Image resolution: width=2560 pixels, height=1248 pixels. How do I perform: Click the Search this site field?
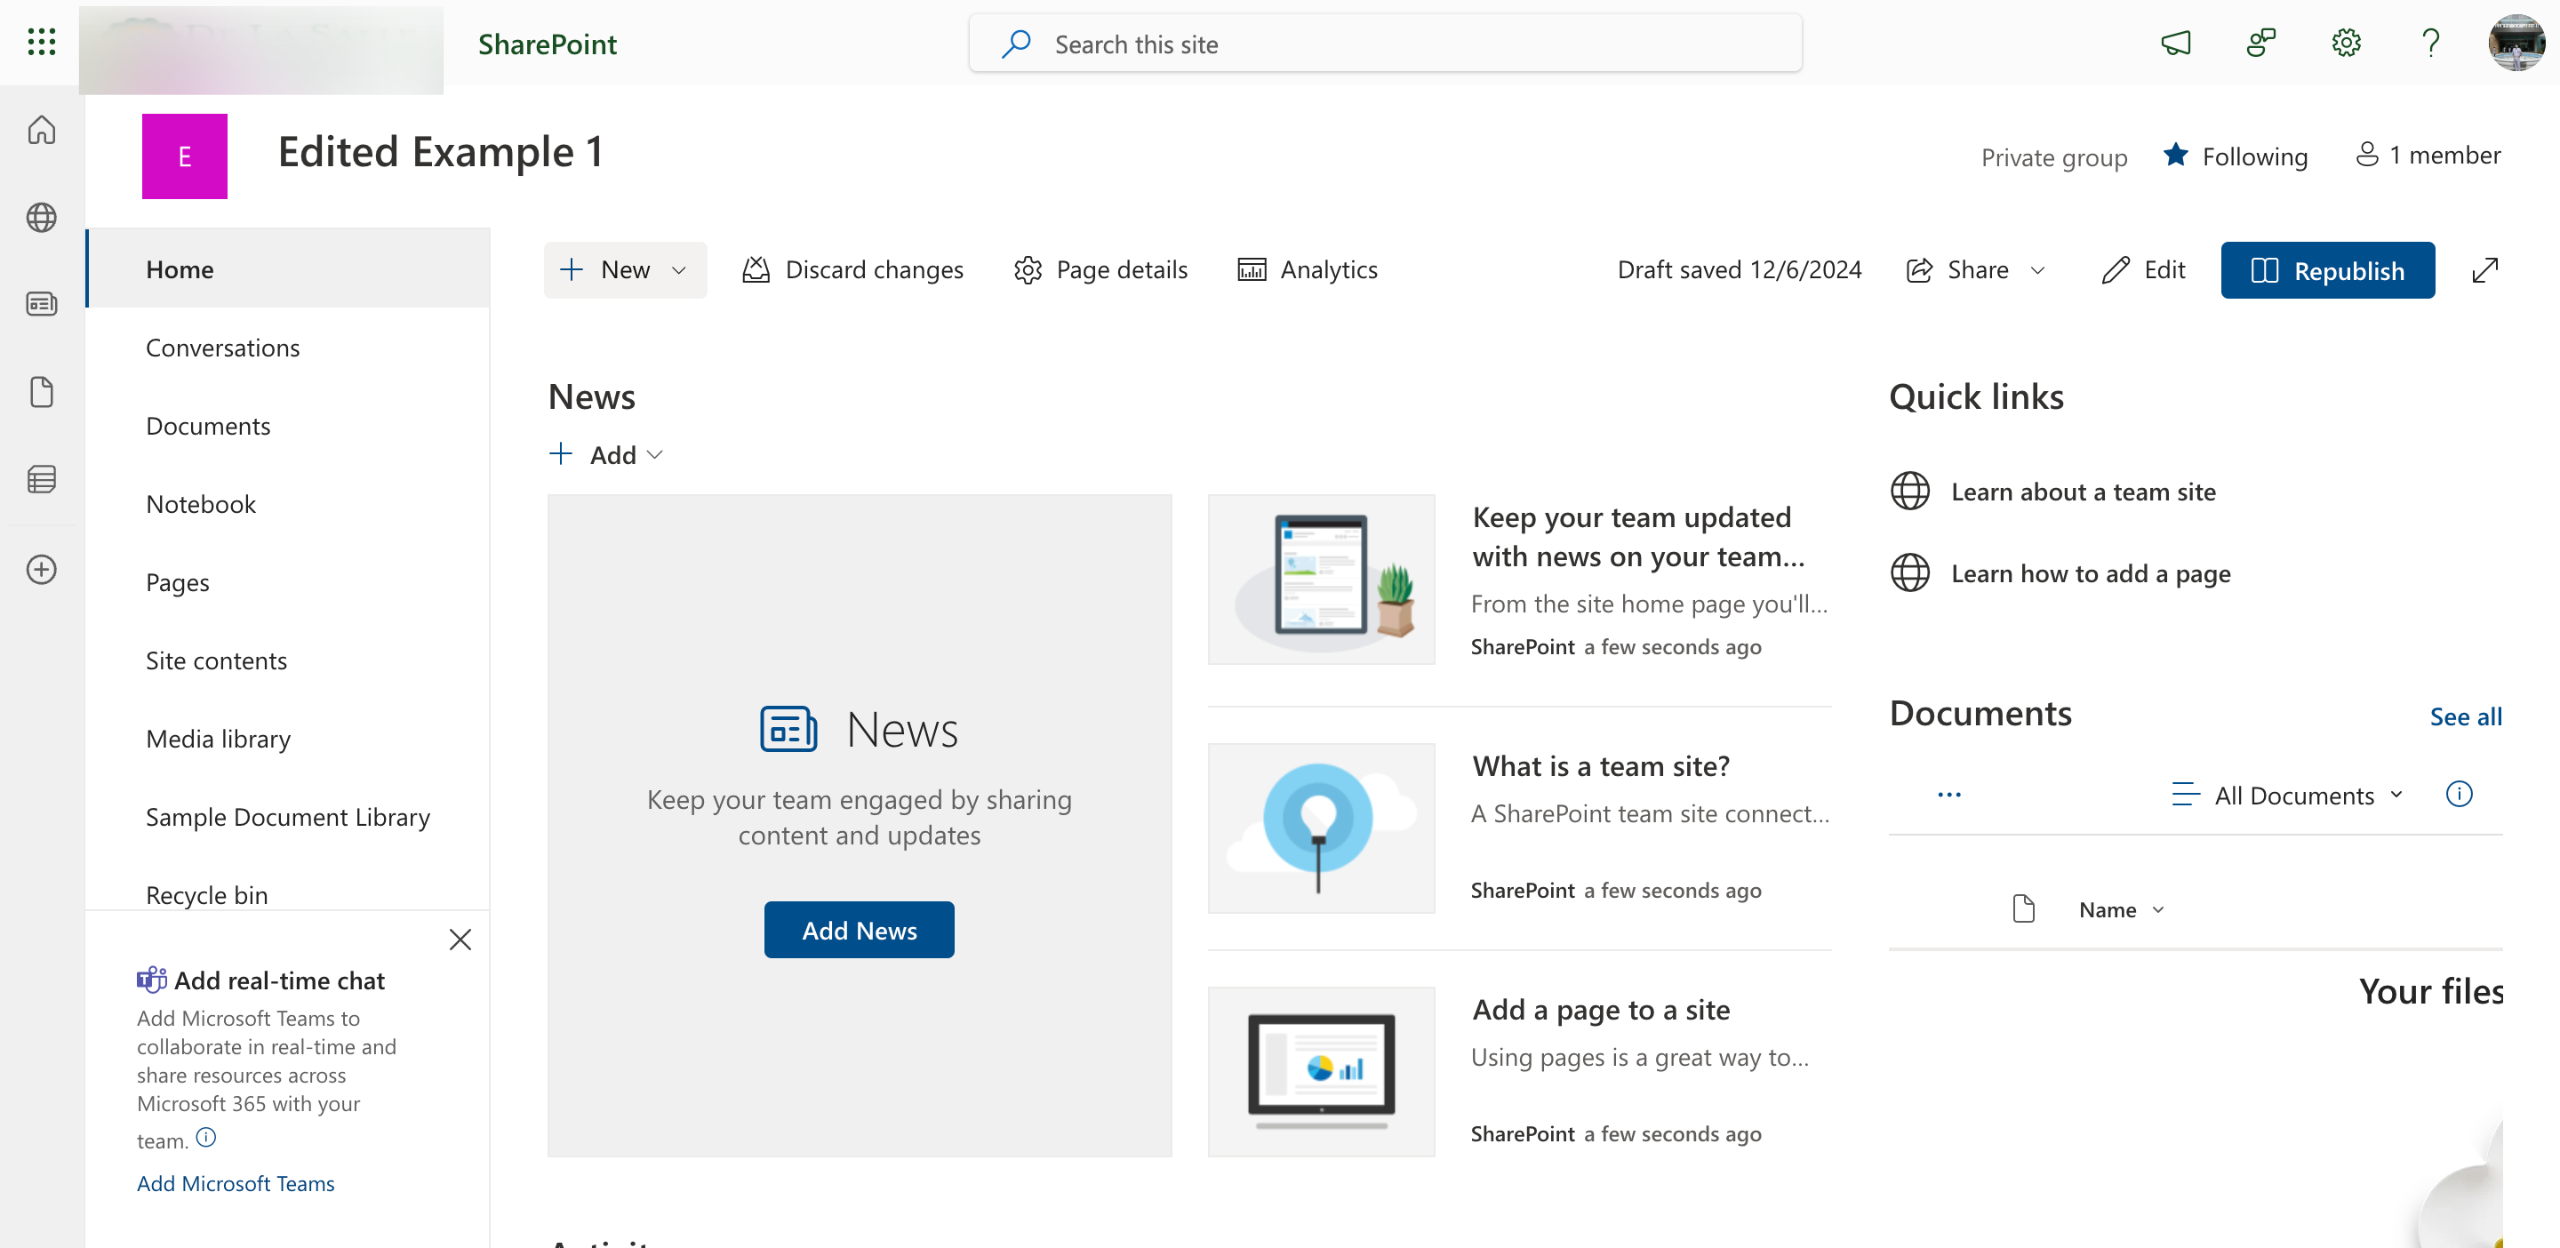click(x=1385, y=44)
